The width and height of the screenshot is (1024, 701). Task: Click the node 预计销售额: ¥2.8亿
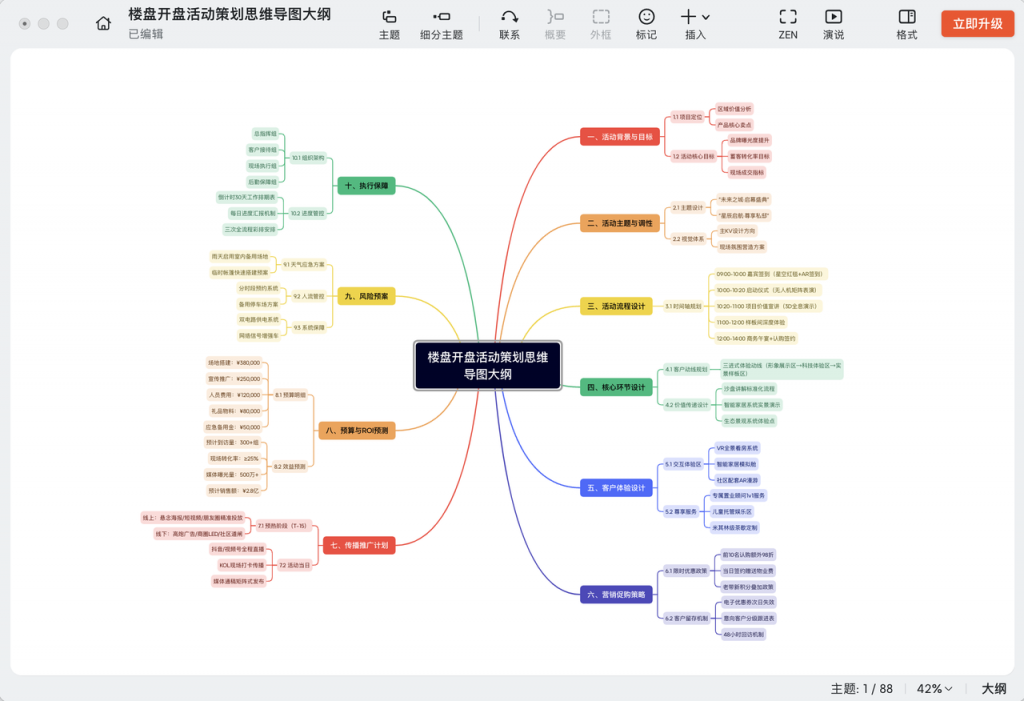tap(233, 491)
